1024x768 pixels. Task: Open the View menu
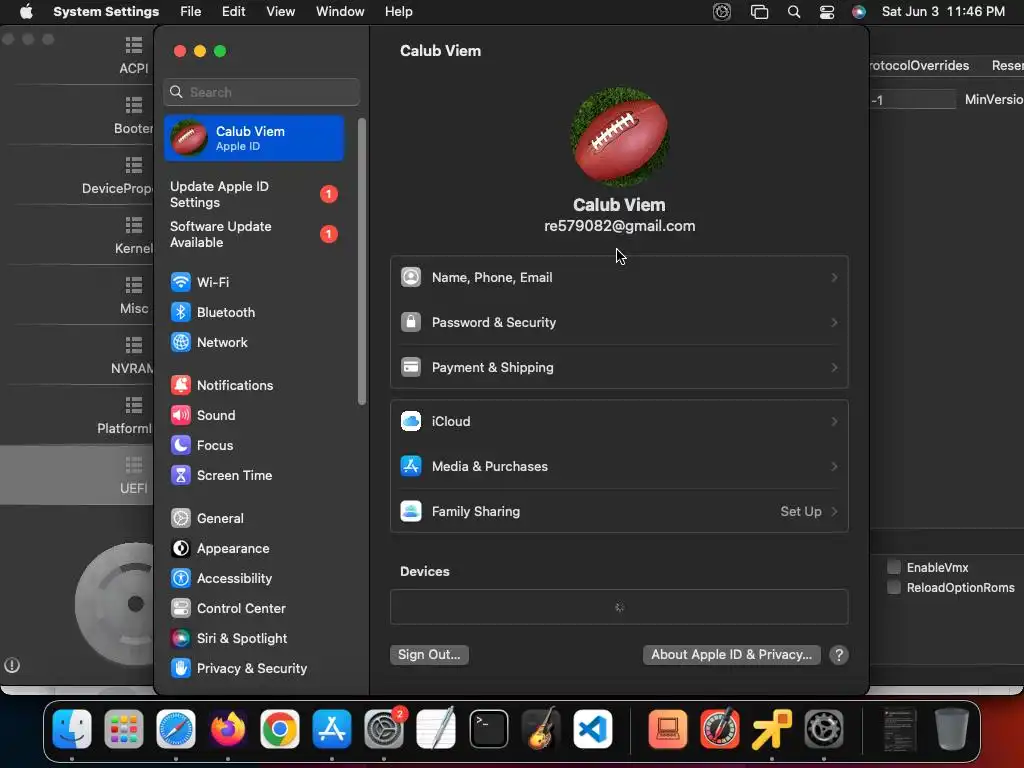click(x=280, y=12)
